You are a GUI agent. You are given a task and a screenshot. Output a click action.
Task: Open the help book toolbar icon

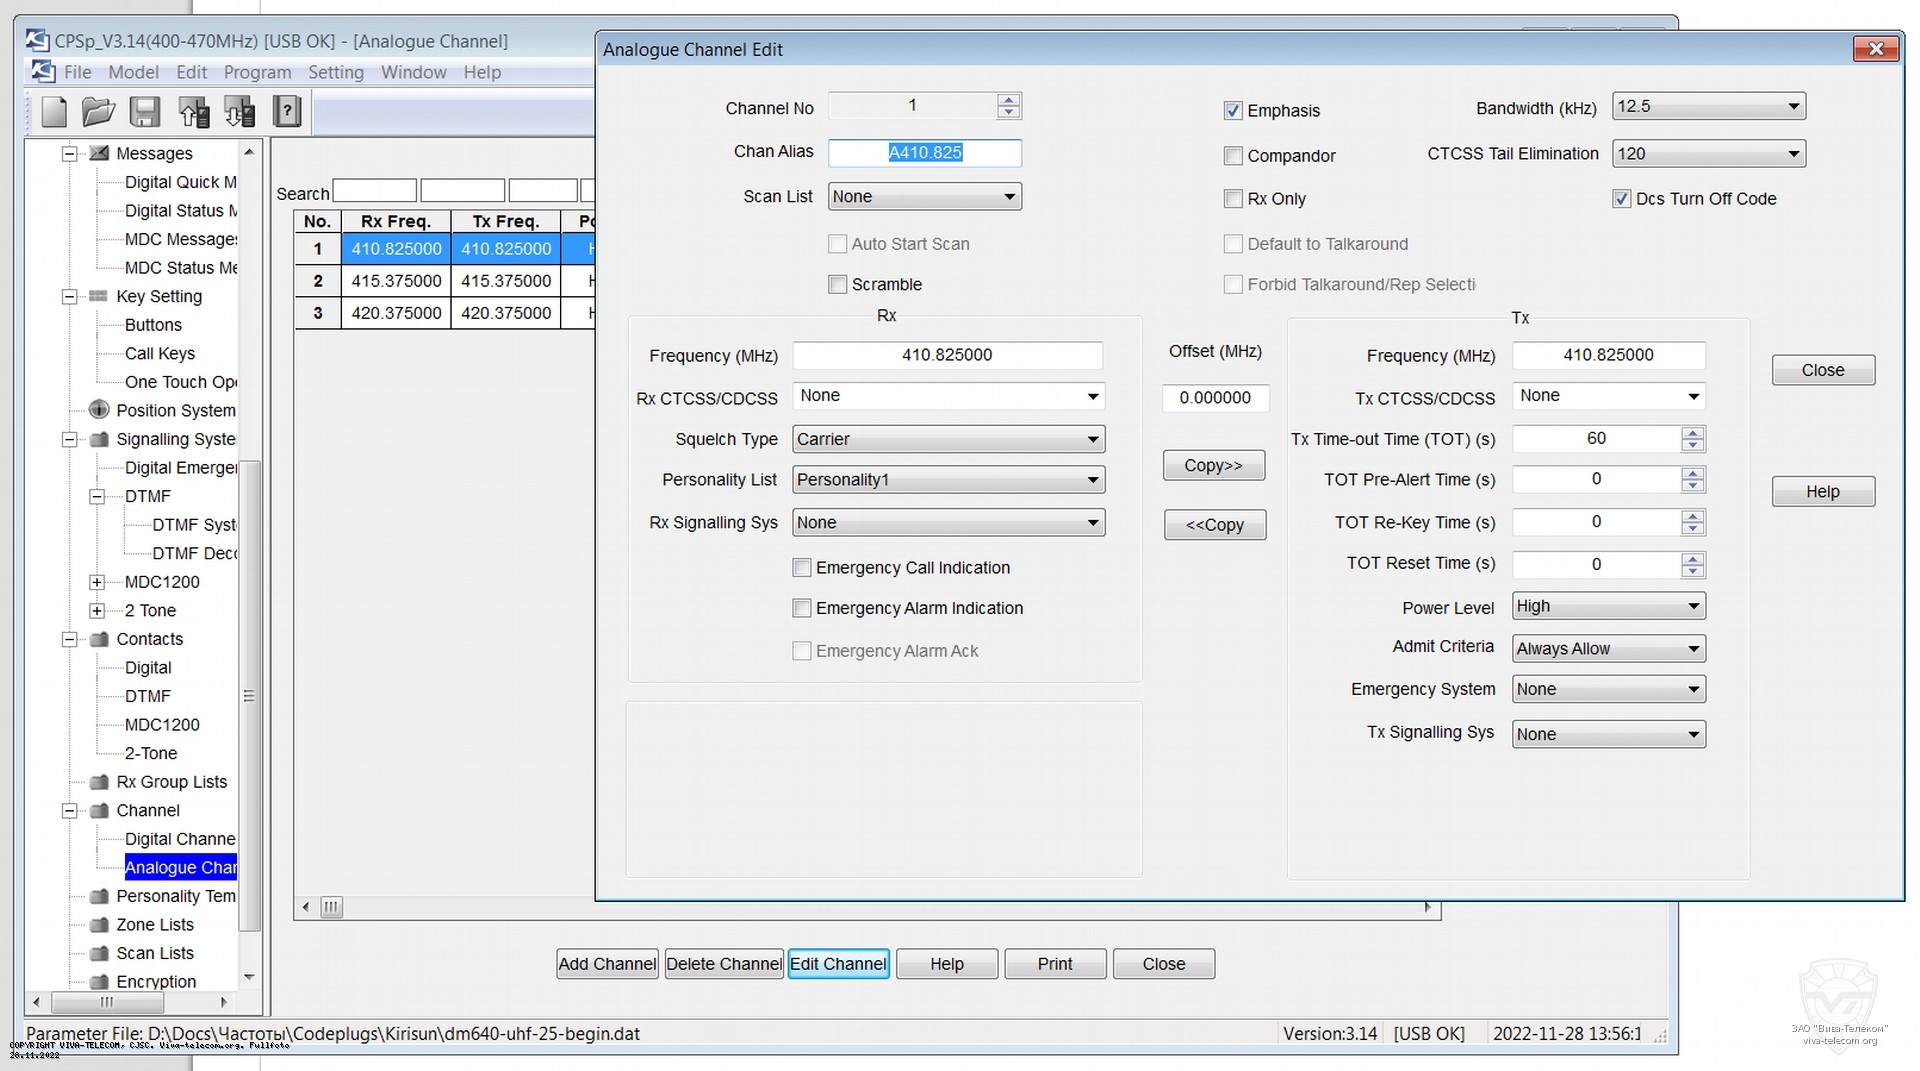287,112
